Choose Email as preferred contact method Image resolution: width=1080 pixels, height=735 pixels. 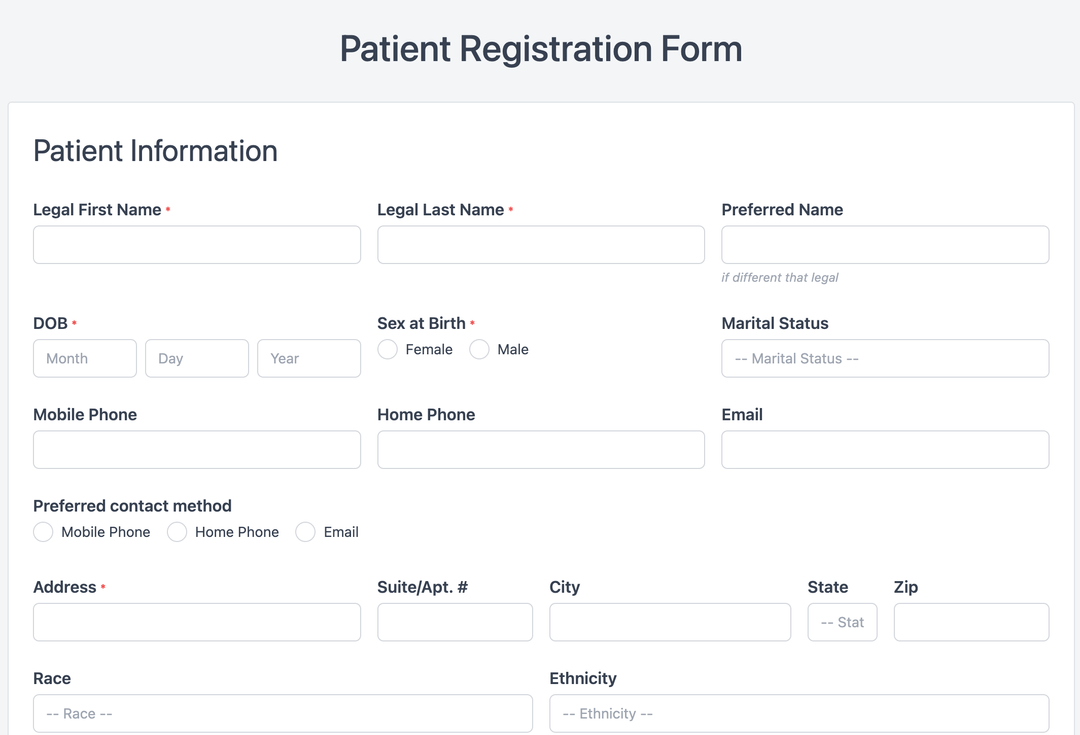click(x=305, y=532)
